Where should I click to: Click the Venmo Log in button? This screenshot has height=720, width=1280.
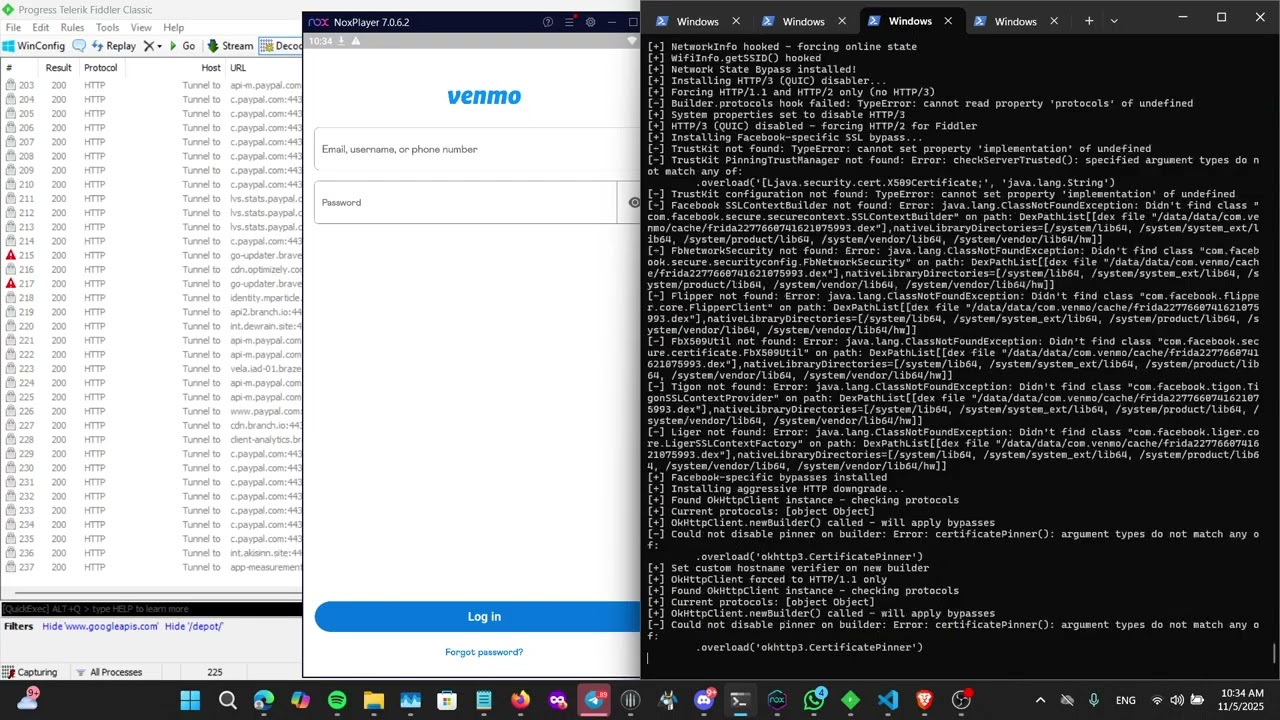477,617
